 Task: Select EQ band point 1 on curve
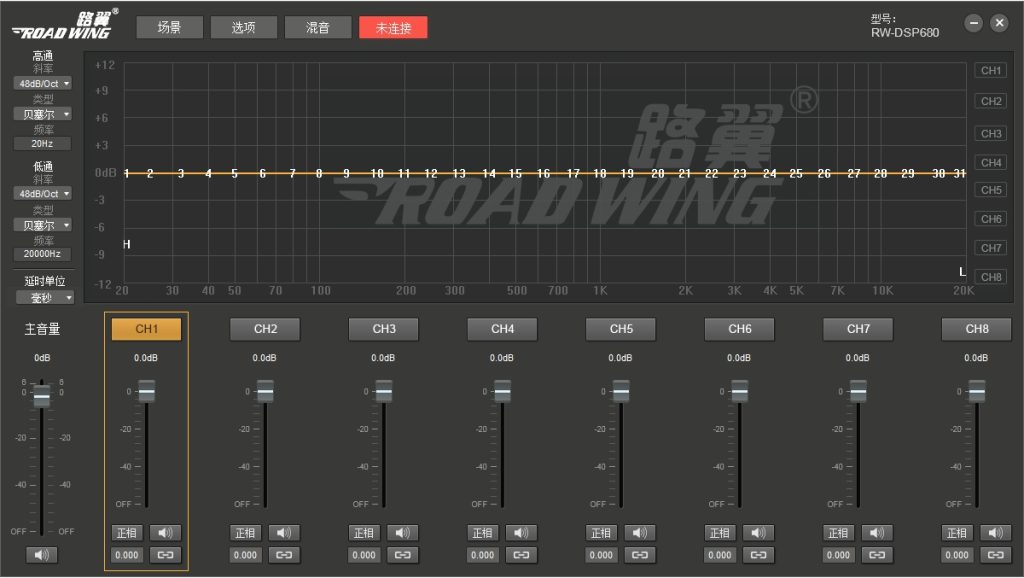coord(127,174)
